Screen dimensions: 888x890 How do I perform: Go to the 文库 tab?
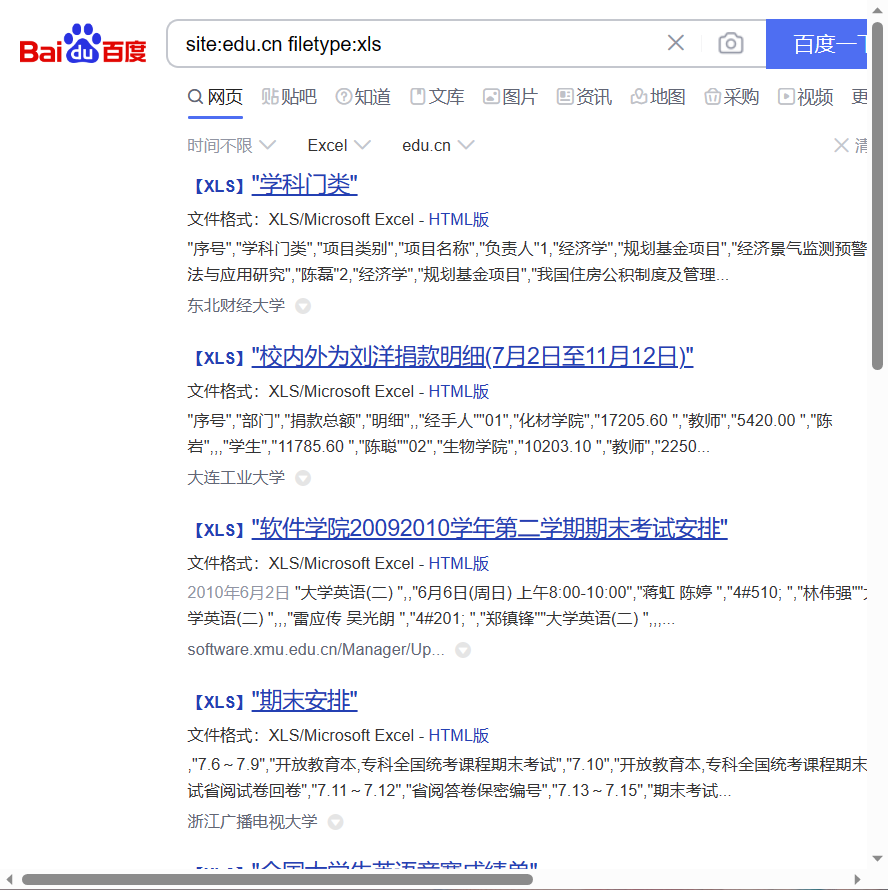coord(437,97)
